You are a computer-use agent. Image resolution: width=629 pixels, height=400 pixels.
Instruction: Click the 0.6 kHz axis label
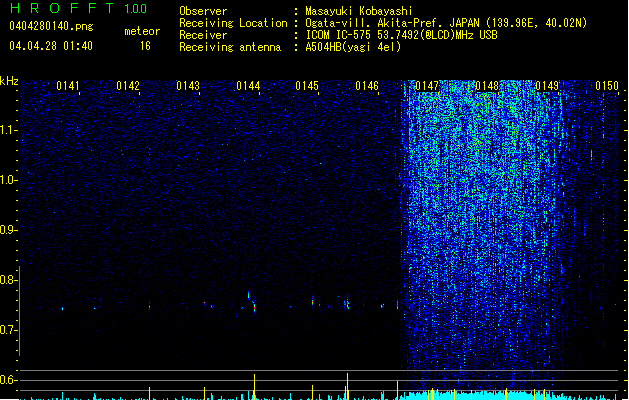8,380
